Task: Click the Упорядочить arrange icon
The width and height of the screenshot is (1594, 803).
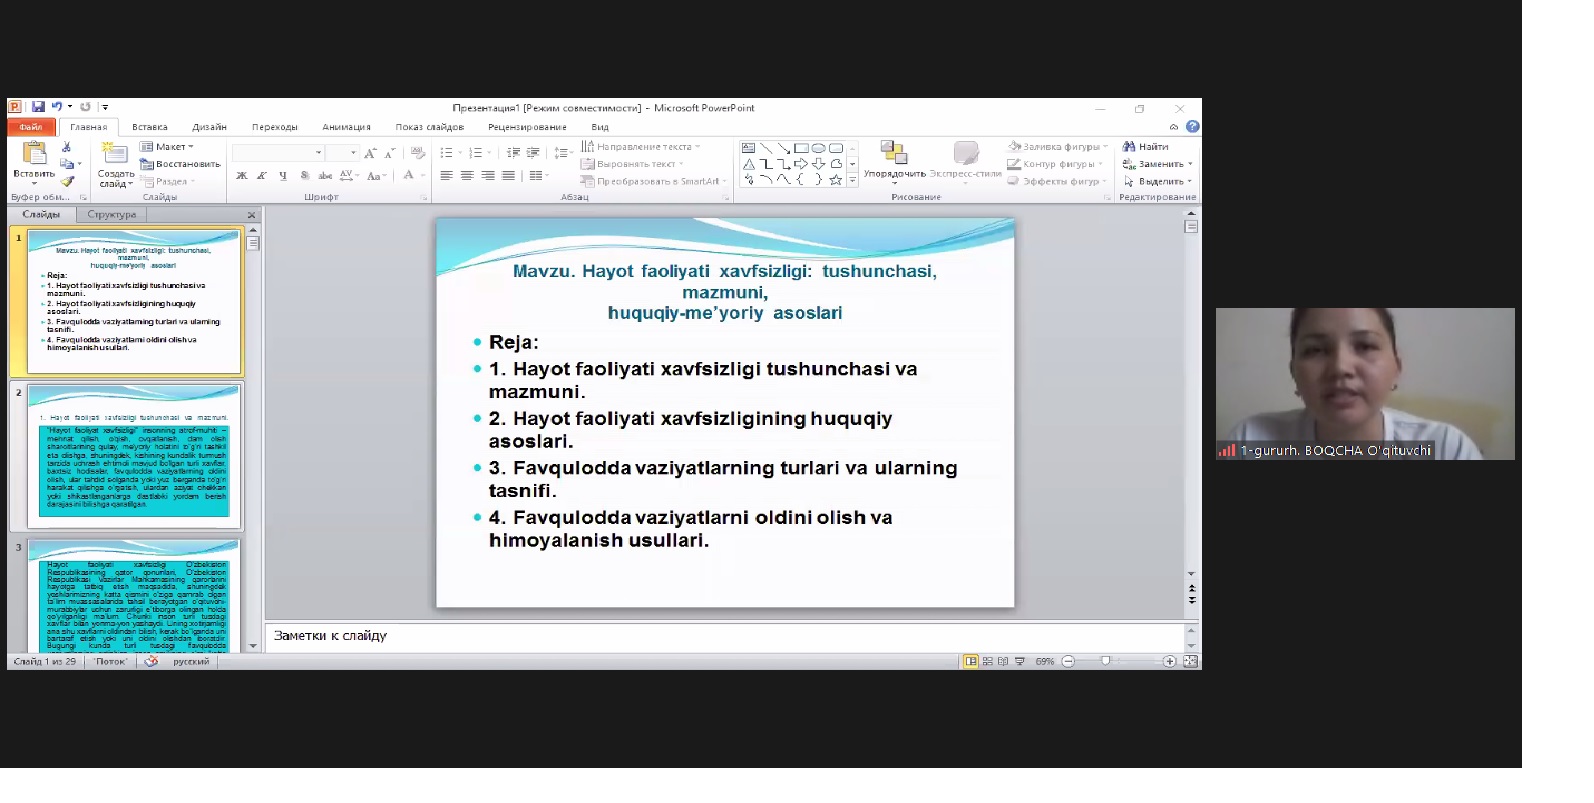Action: [894, 153]
